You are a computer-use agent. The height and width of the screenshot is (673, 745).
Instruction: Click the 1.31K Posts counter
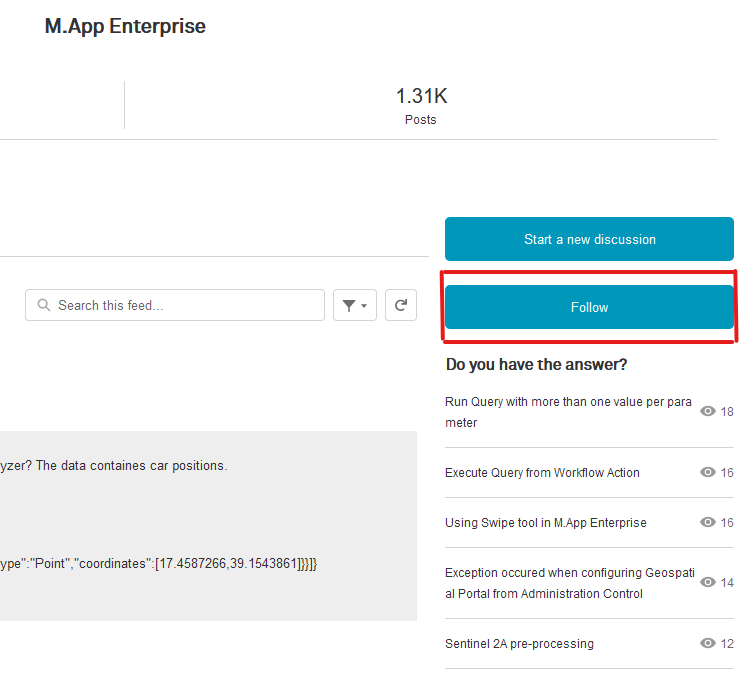click(421, 105)
